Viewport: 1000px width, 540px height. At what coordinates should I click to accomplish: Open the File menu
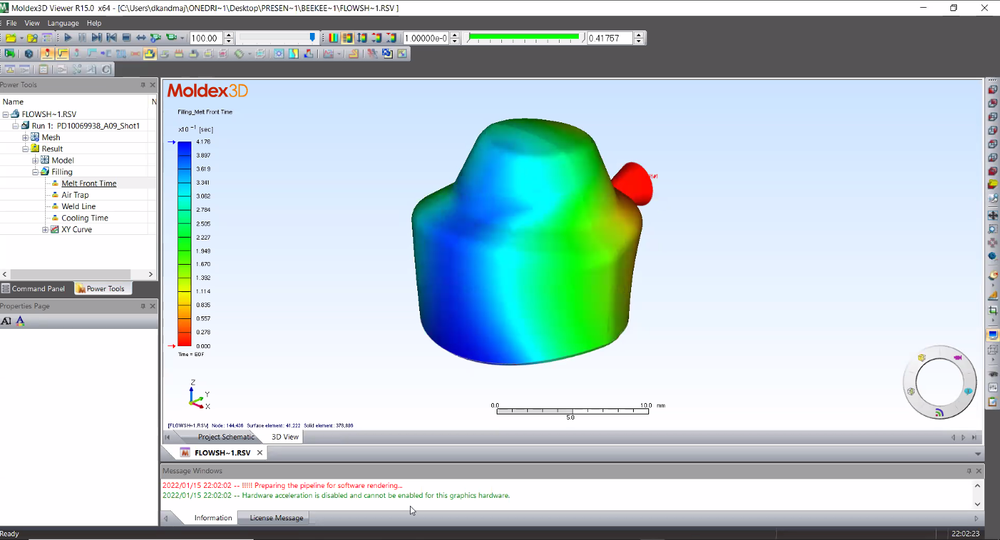tap(11, 23)
